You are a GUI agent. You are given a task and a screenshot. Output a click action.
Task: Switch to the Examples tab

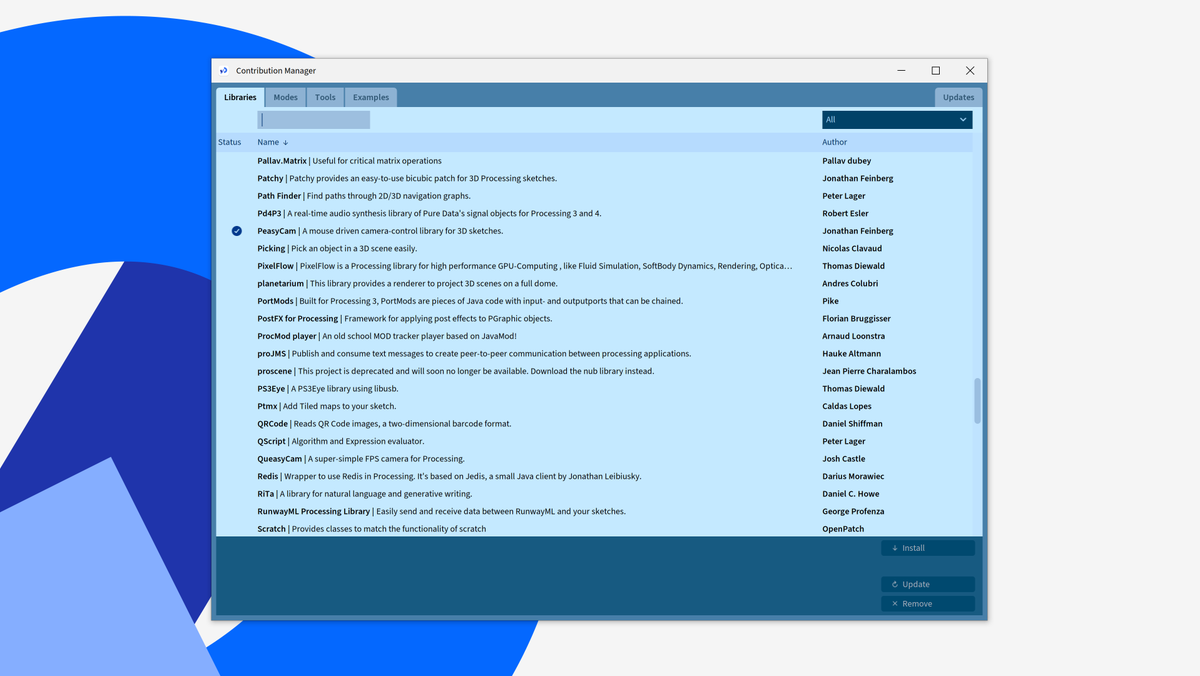[x=371, y=97]
